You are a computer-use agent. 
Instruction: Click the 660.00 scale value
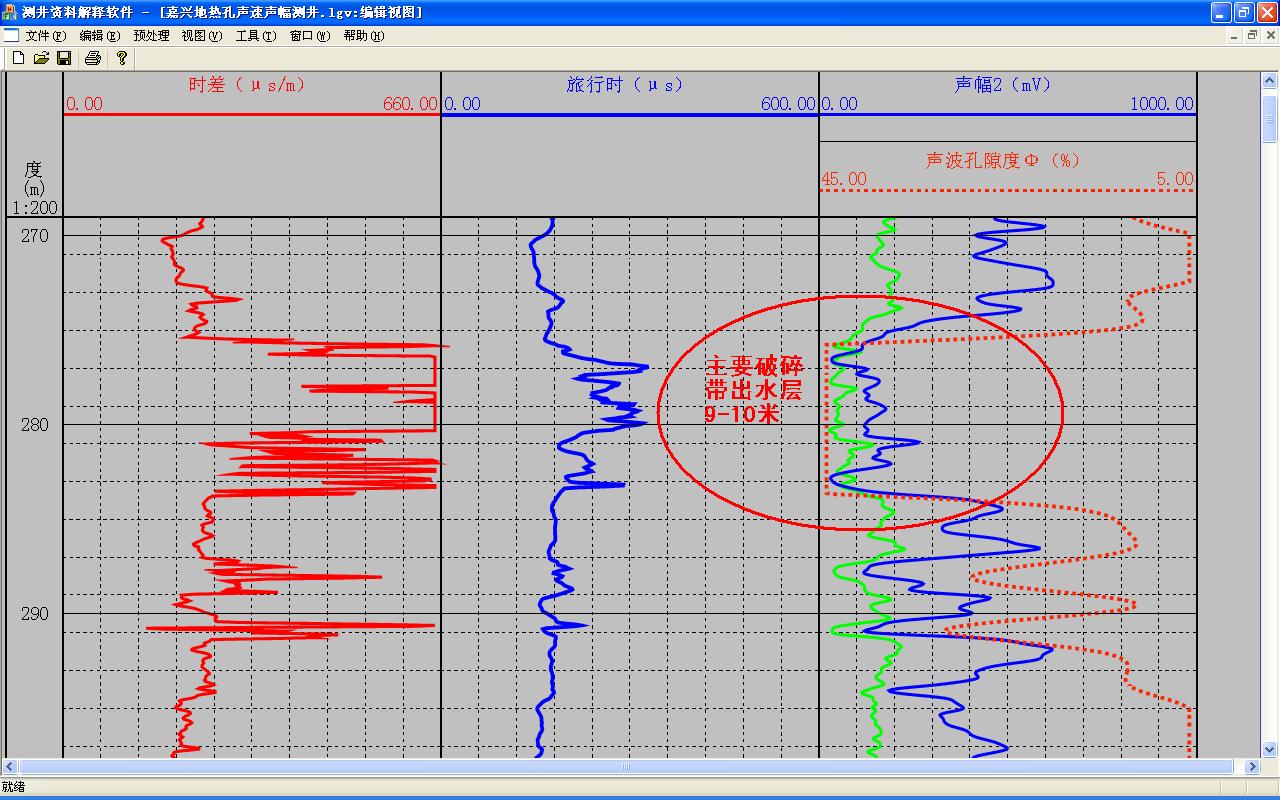click(410, 104)
